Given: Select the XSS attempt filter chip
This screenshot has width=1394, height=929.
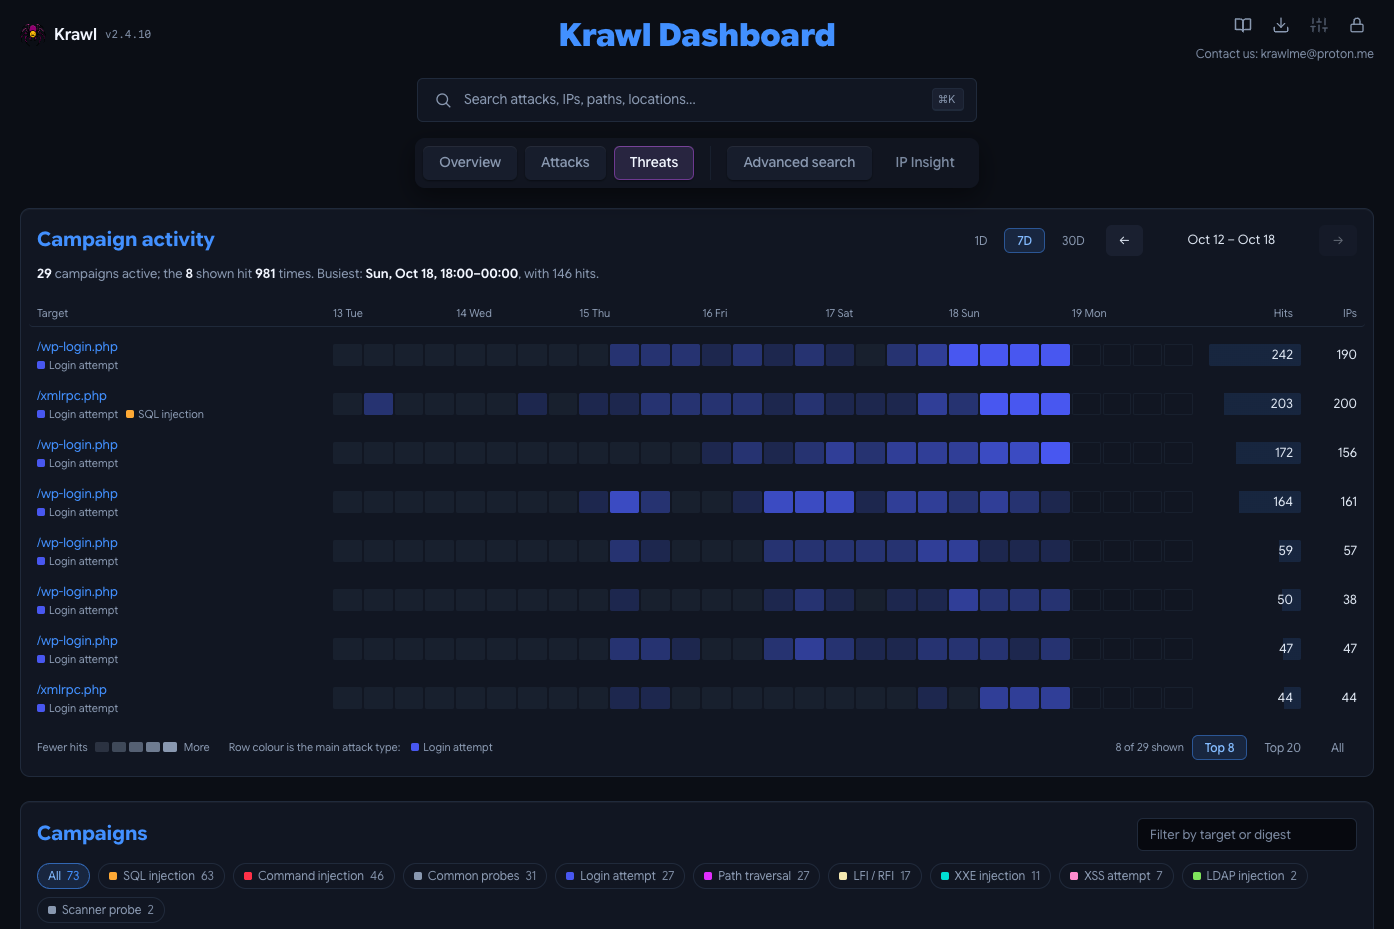Looking at the screenshot, I should pyautogui.click(x=1117, y=876).
